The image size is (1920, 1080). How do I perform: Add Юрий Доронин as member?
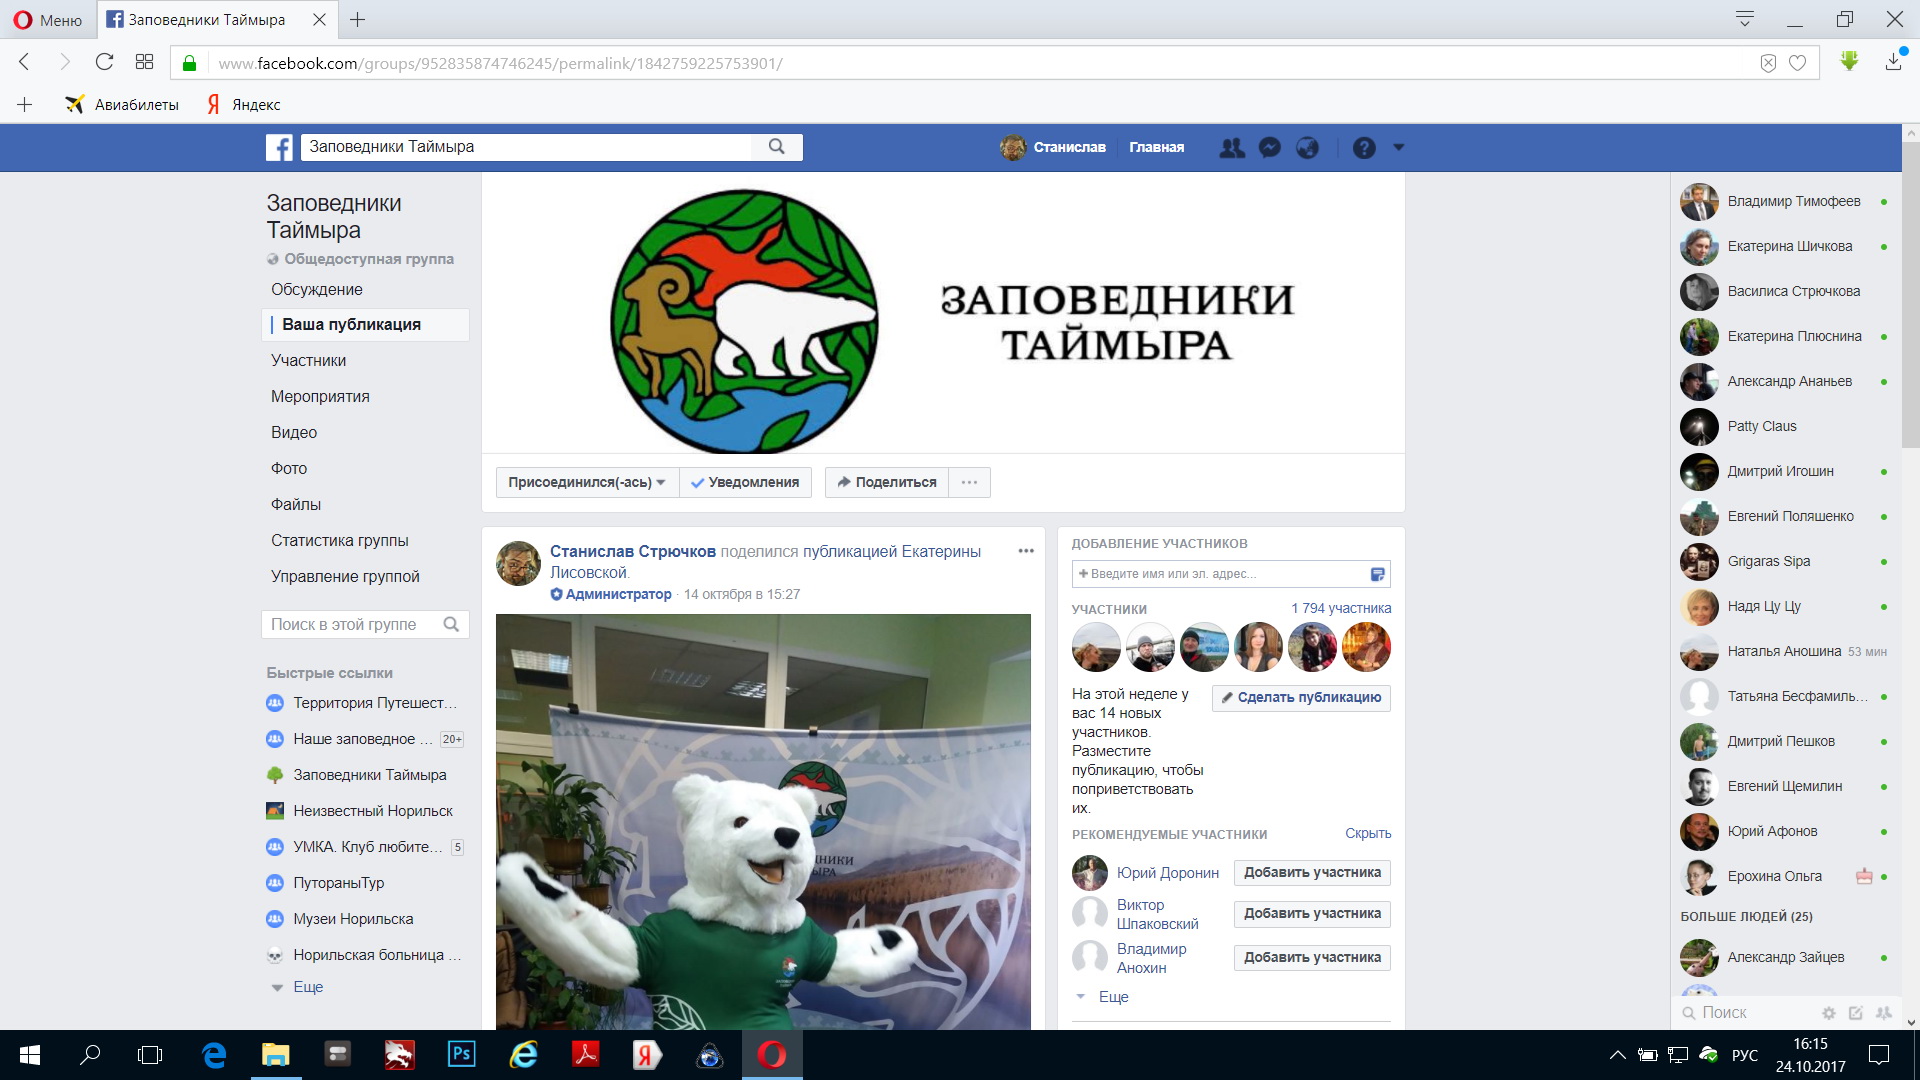1312,873
